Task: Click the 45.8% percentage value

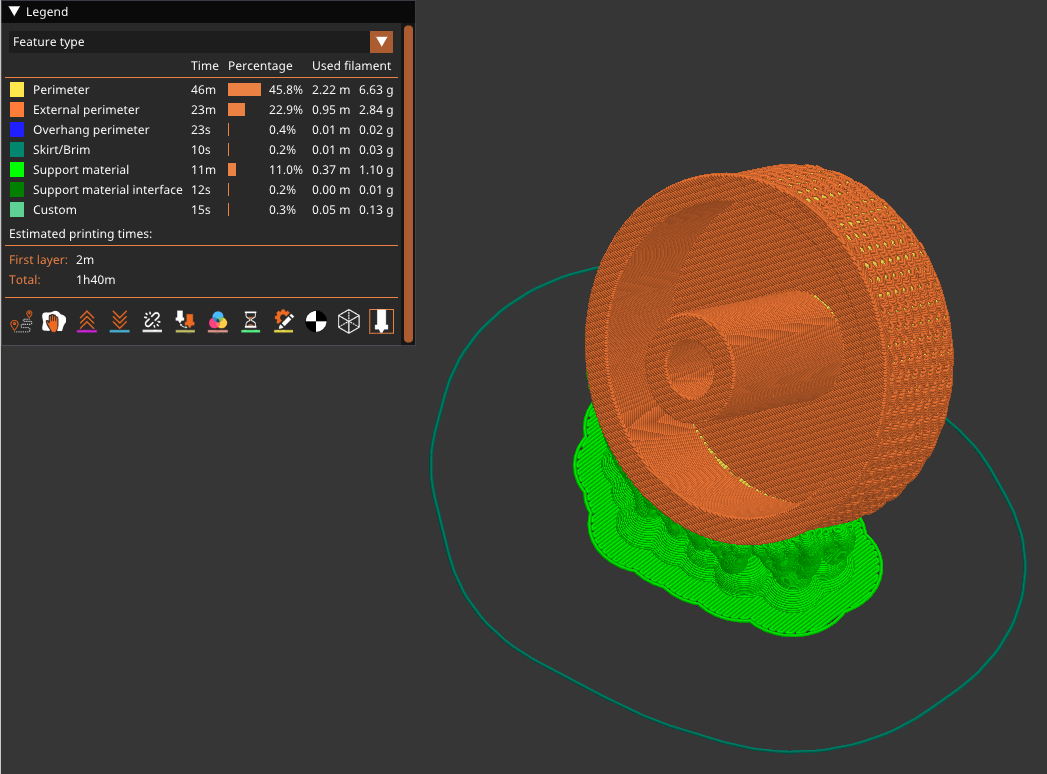Action: [x=286, y=89]
